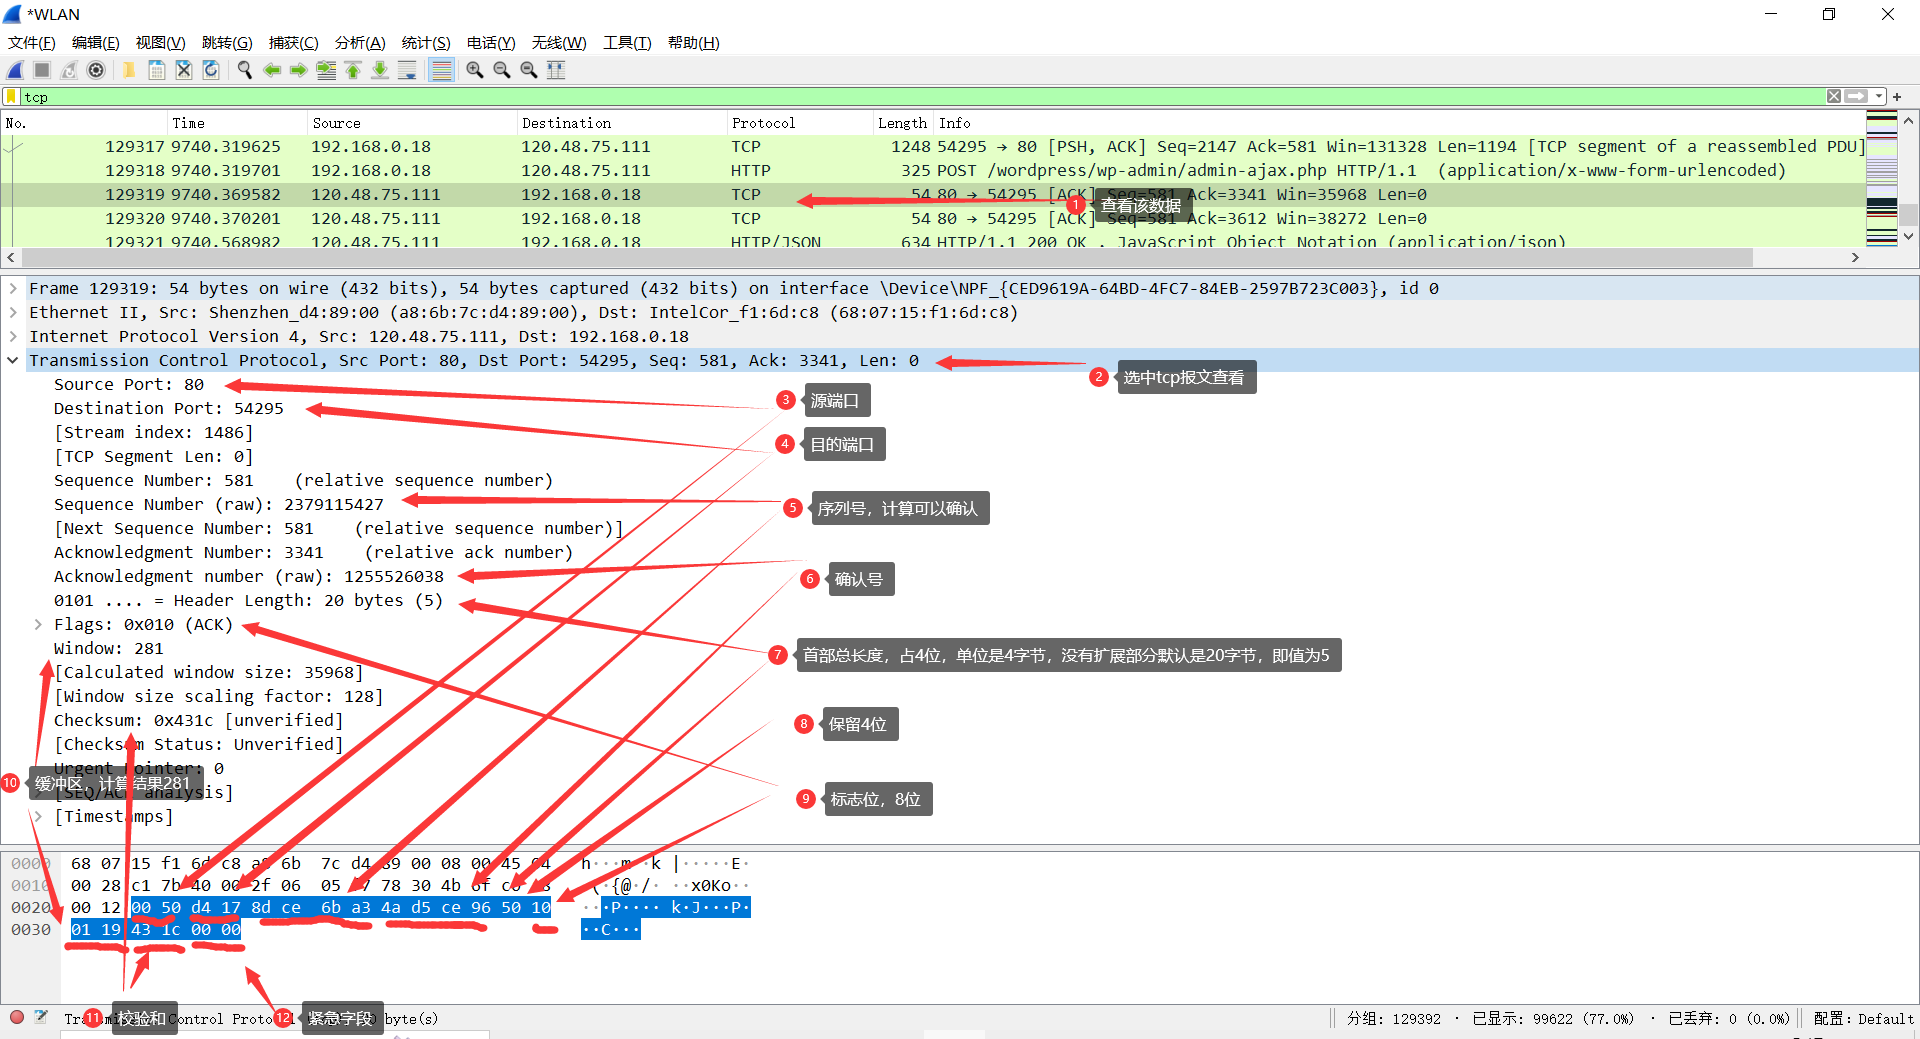Expand the Flags: 0x010 (ACK) row
Viewport: 1920px width, 1039px height.
(38, 624)
